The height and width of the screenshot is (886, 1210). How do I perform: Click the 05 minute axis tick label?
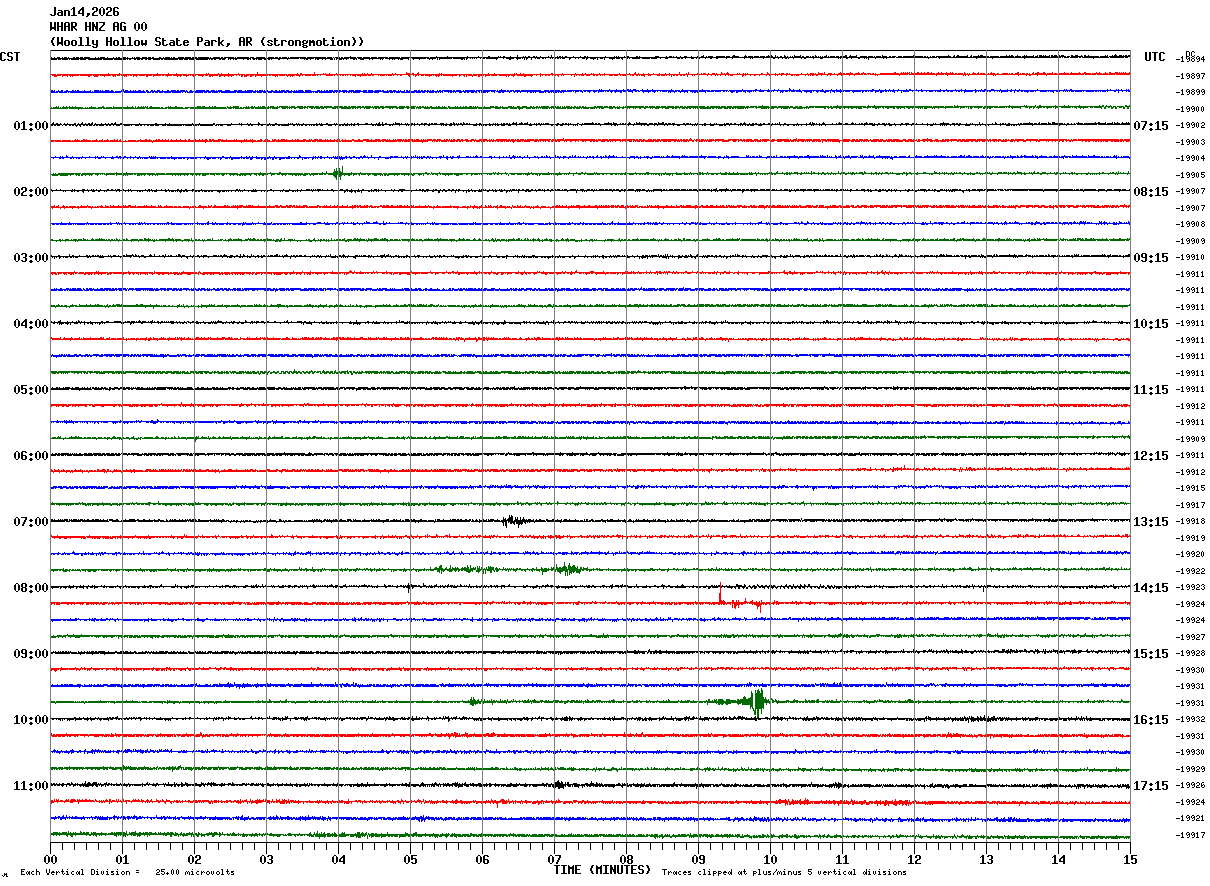tap(410, 859)
